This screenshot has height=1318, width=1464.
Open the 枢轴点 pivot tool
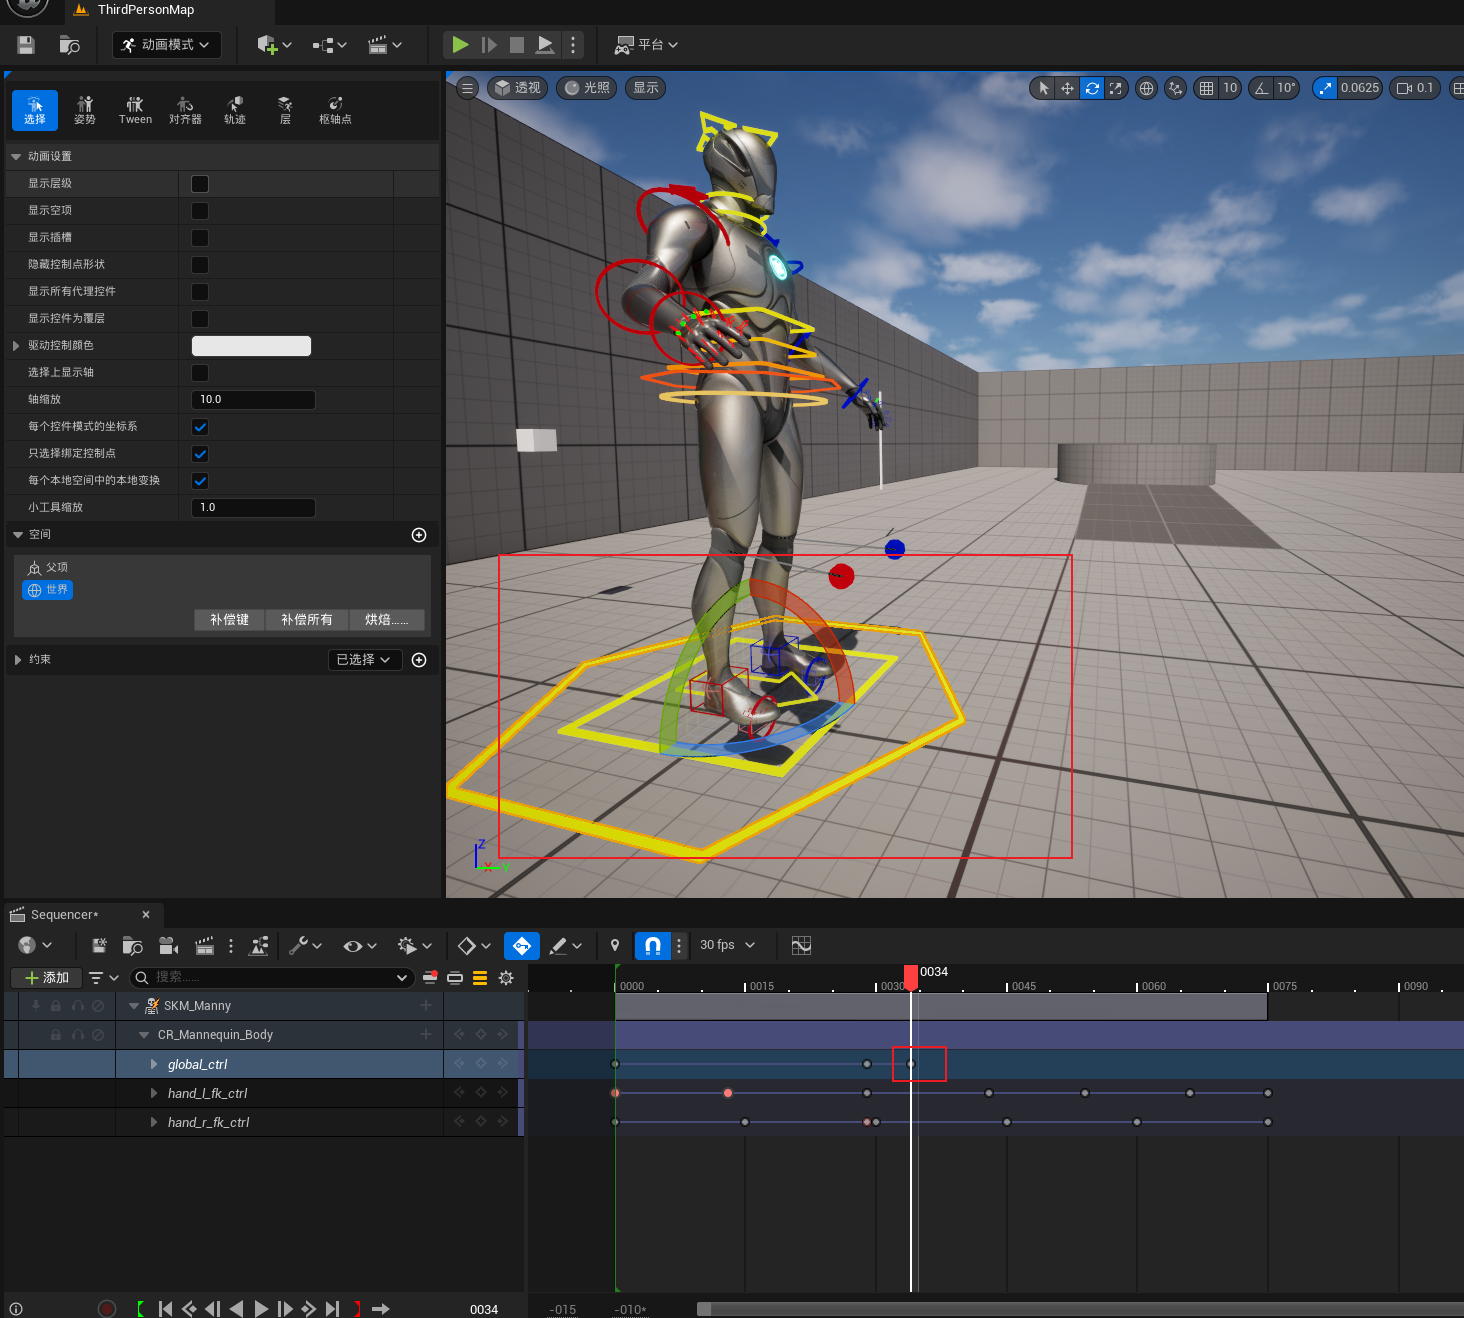335,110
